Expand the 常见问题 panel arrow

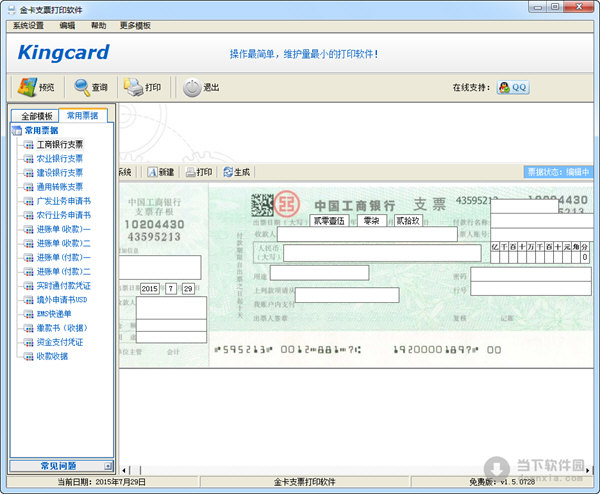tap(108, 466)
